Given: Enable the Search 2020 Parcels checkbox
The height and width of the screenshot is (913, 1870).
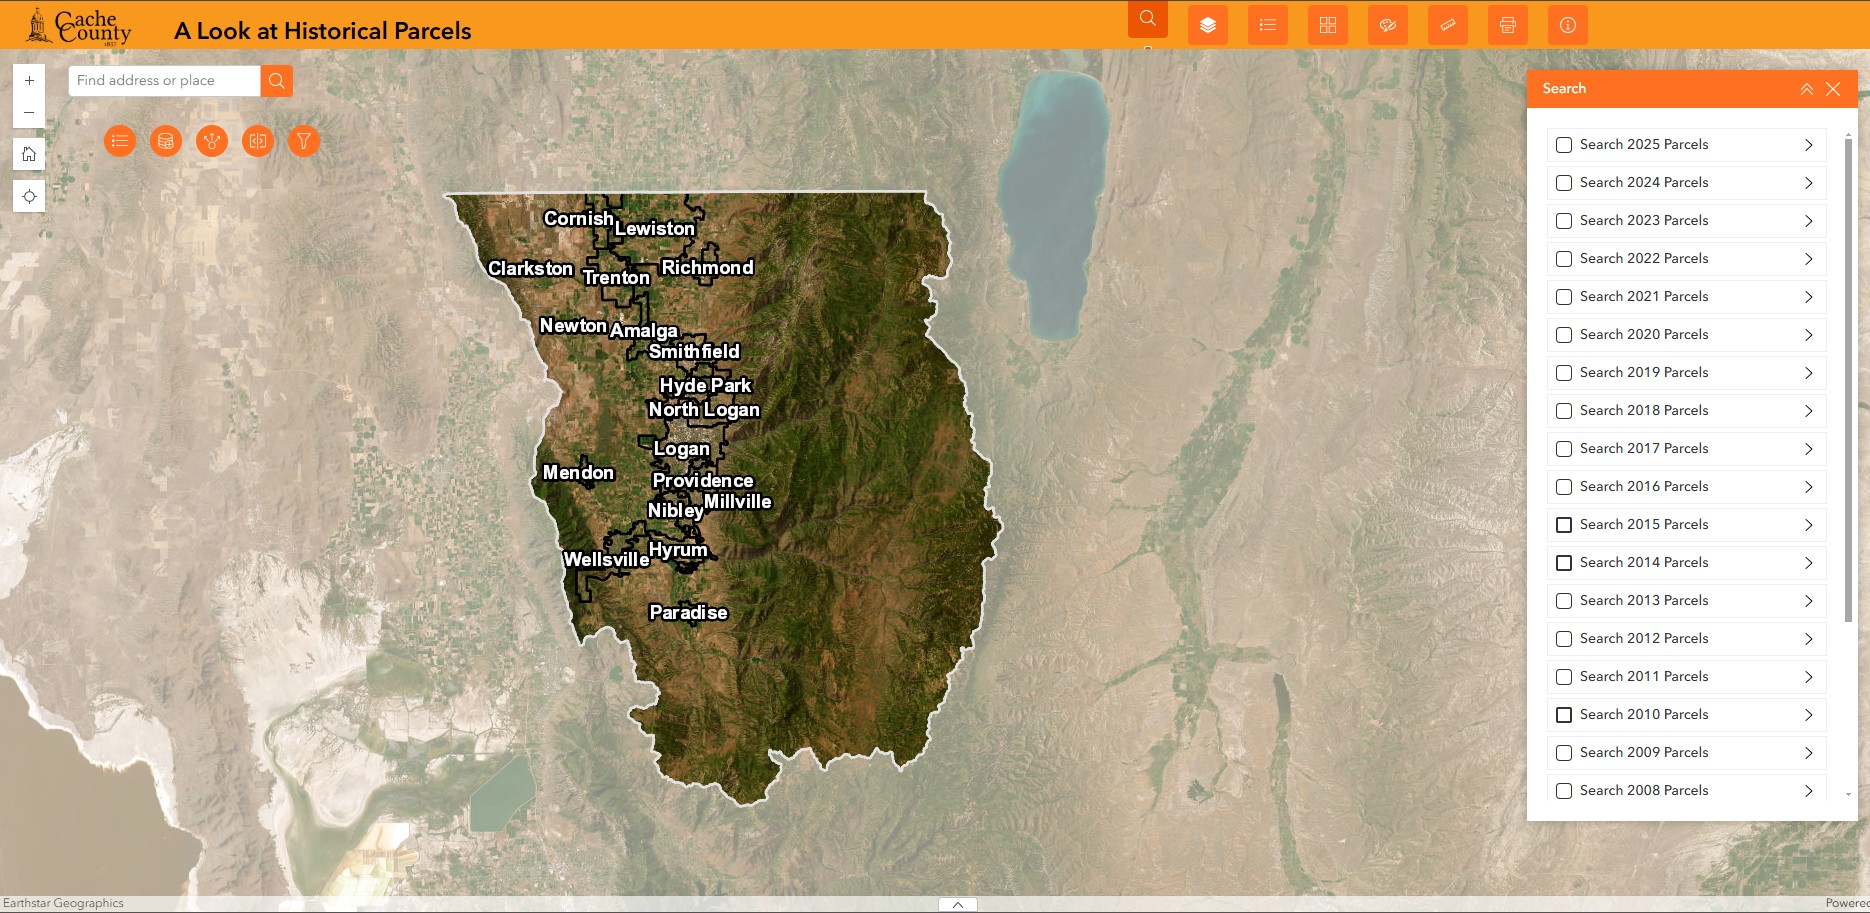Looking at the screenshot, I should click(x=1564, y=335).
